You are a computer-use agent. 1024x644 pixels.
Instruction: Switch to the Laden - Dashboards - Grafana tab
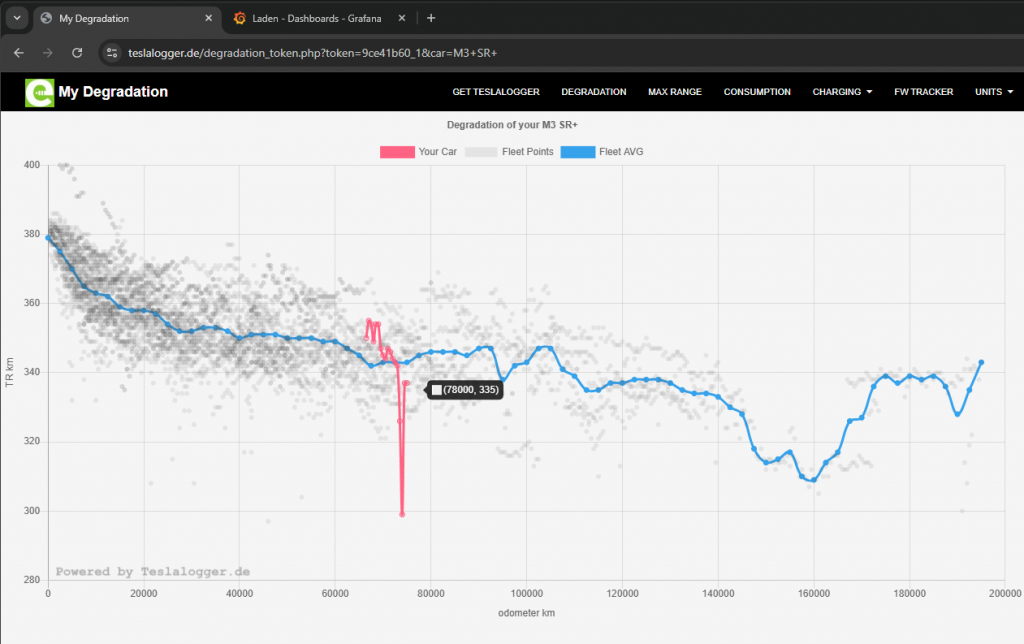[x=317, y=18]
